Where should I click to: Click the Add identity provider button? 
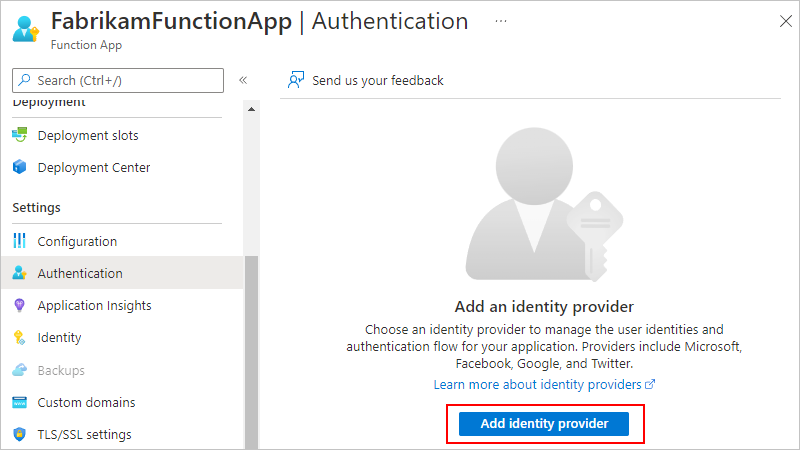(x=544, y=424)
